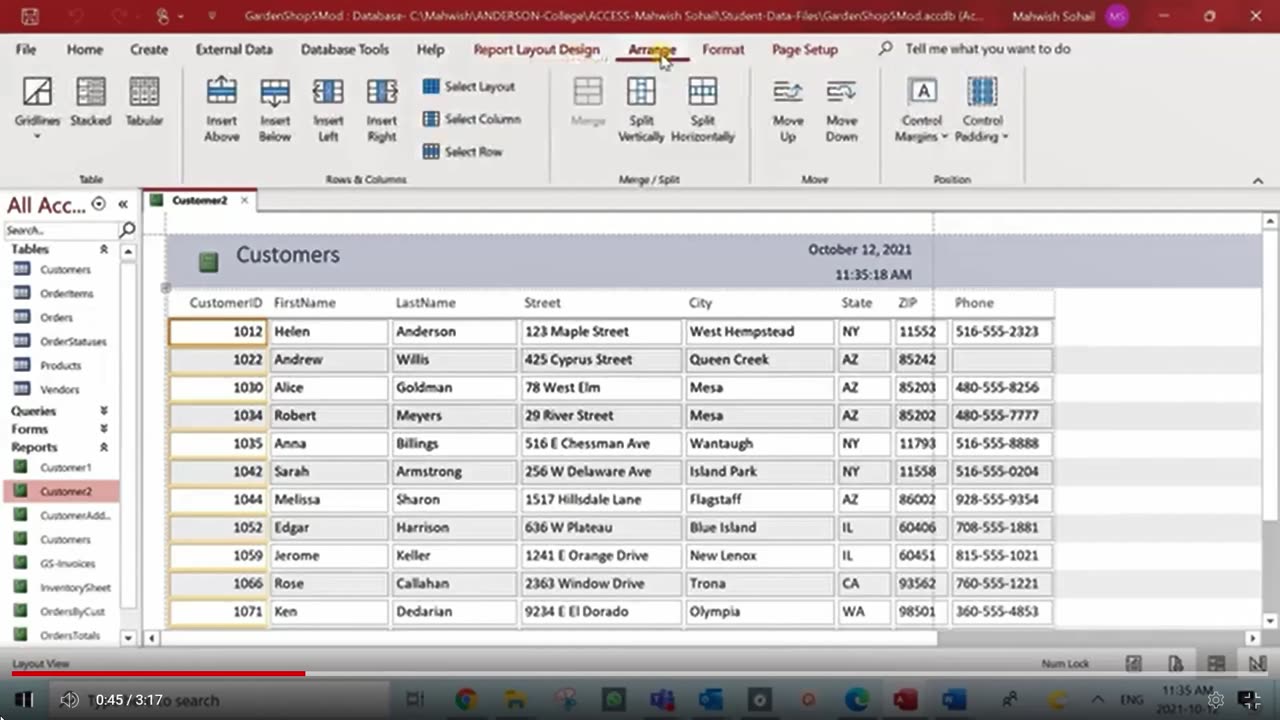Click the Insert Above button
1280x720 pixels.
coord(221,109)
